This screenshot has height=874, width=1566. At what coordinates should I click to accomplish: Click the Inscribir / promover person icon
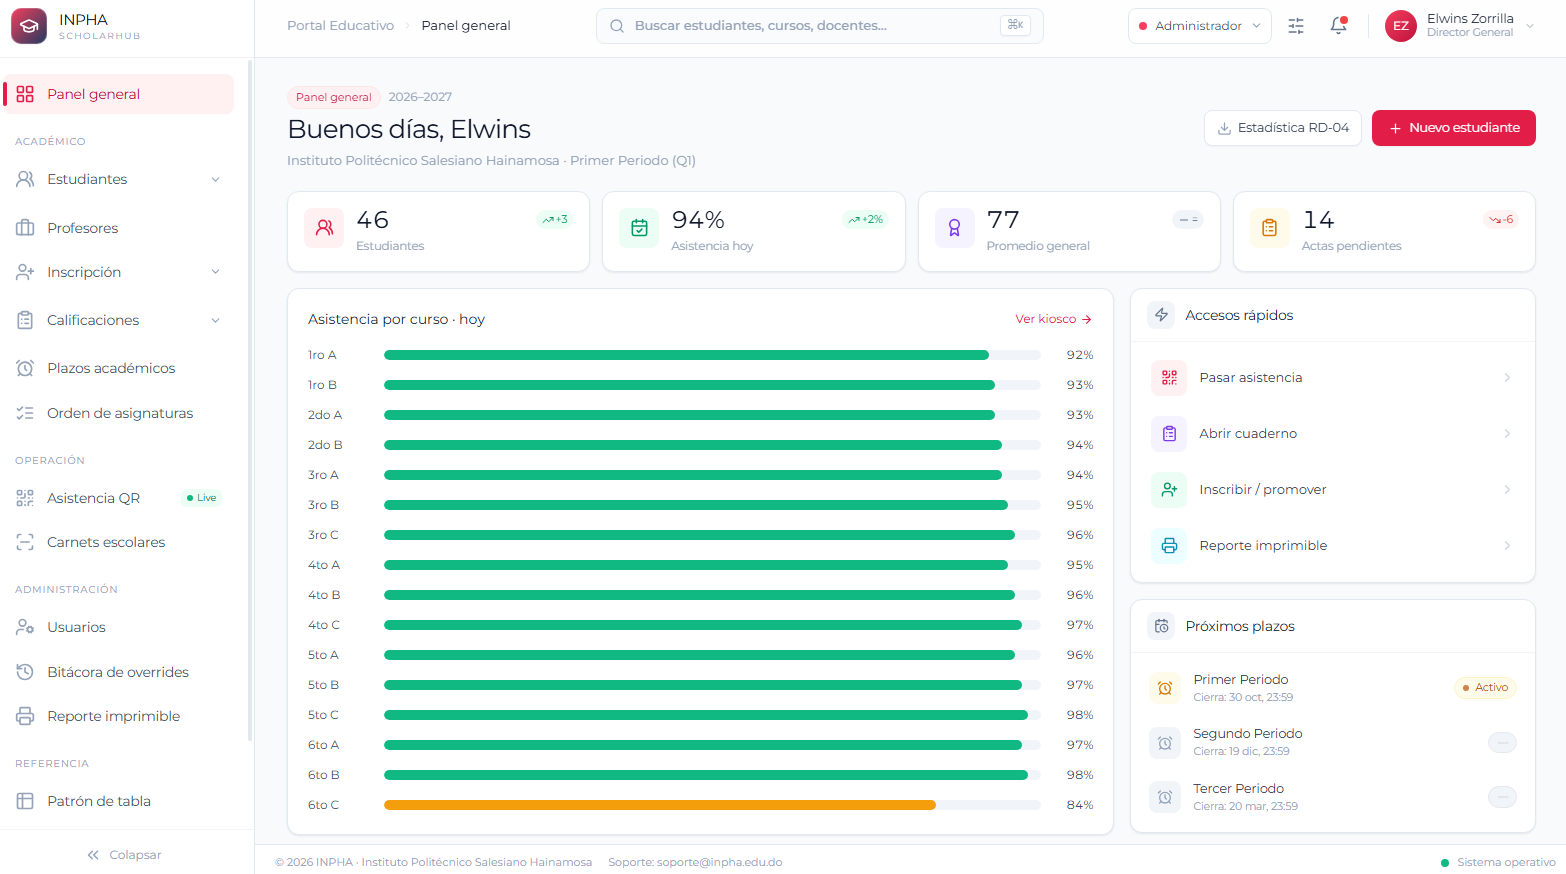(1169, 490)
